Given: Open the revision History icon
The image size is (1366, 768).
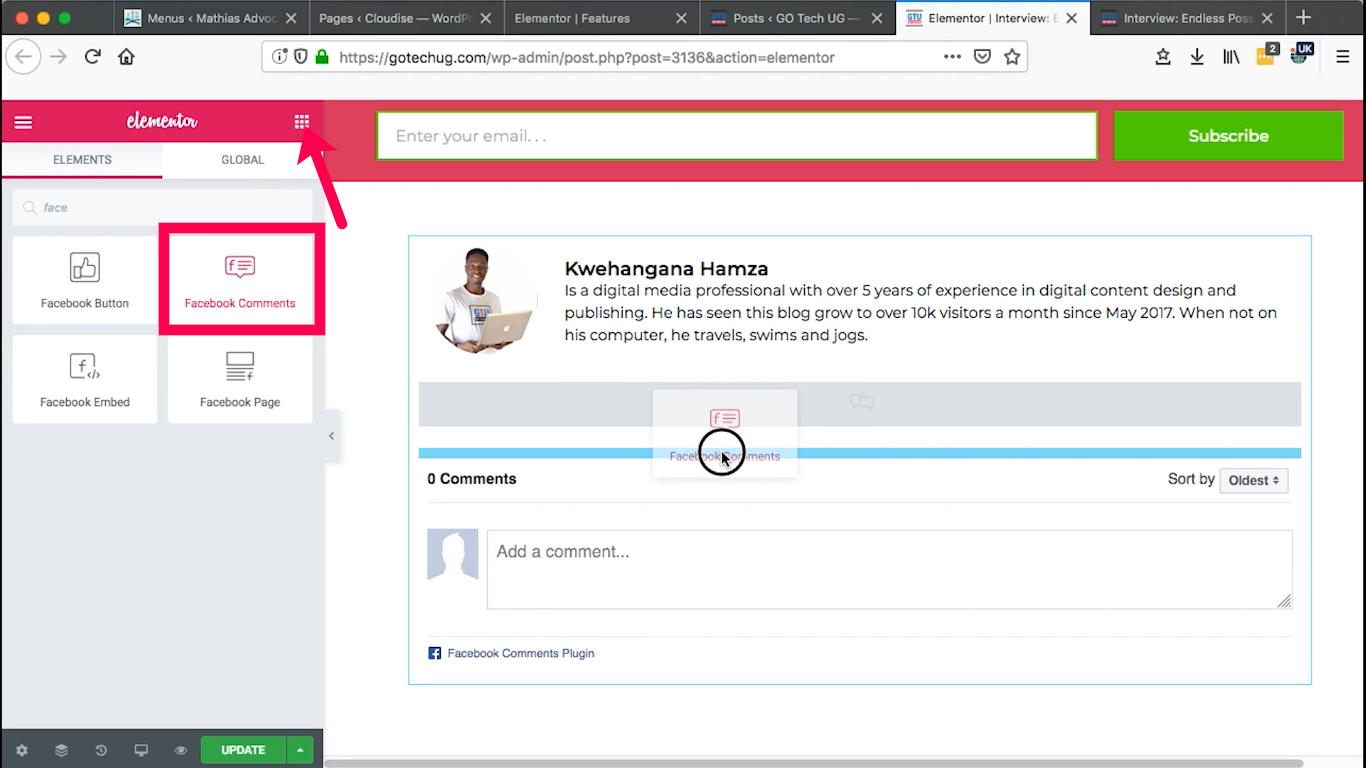Looking at the screenshot, I should coord(101,750).
